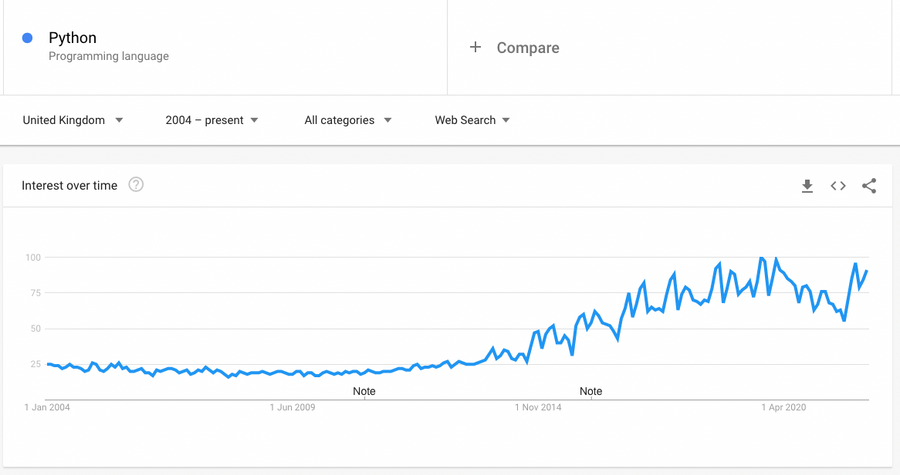Image resolution: width=900 pixels, height=475 pixels.
Task: Expand the All categories dropdown
Action: (348, 120)
